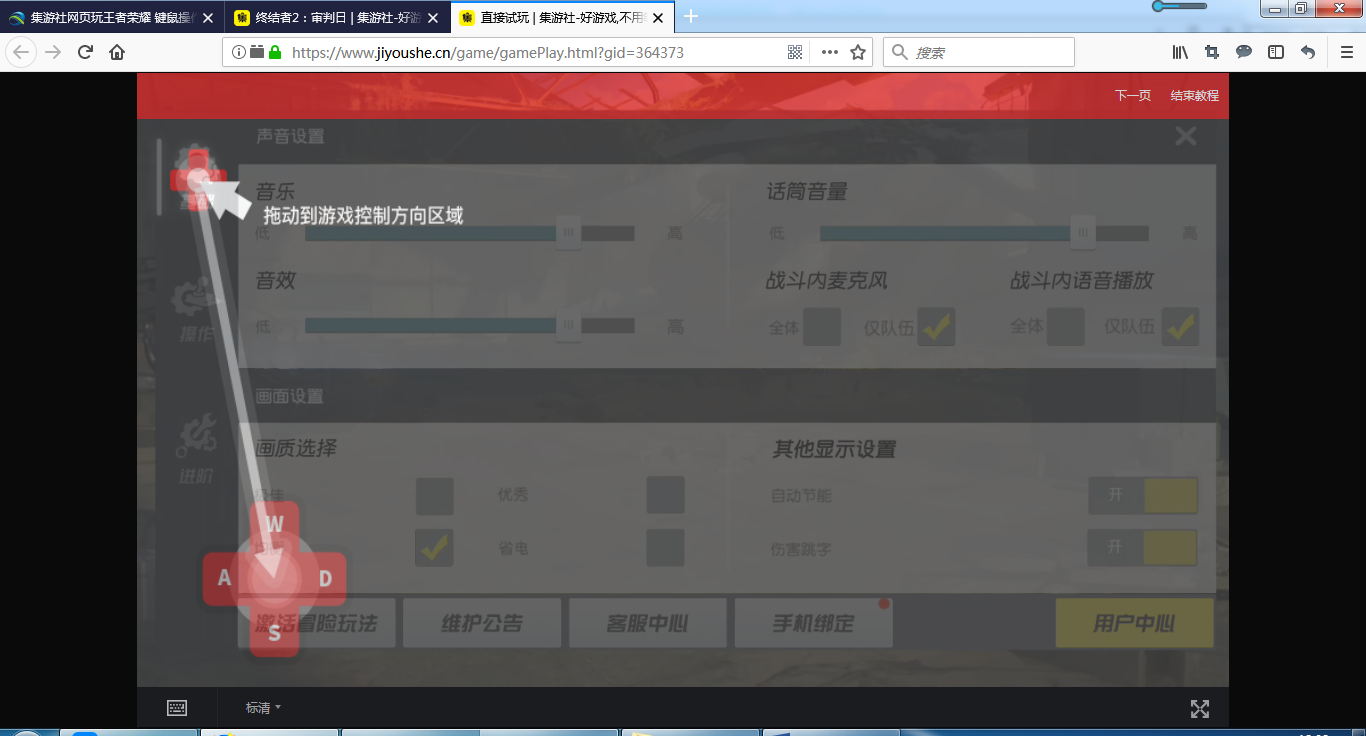1366x736 pixels.
Task: Bookmark this page with the star icon
Action: pyautogui.click(x=858, y=53)
